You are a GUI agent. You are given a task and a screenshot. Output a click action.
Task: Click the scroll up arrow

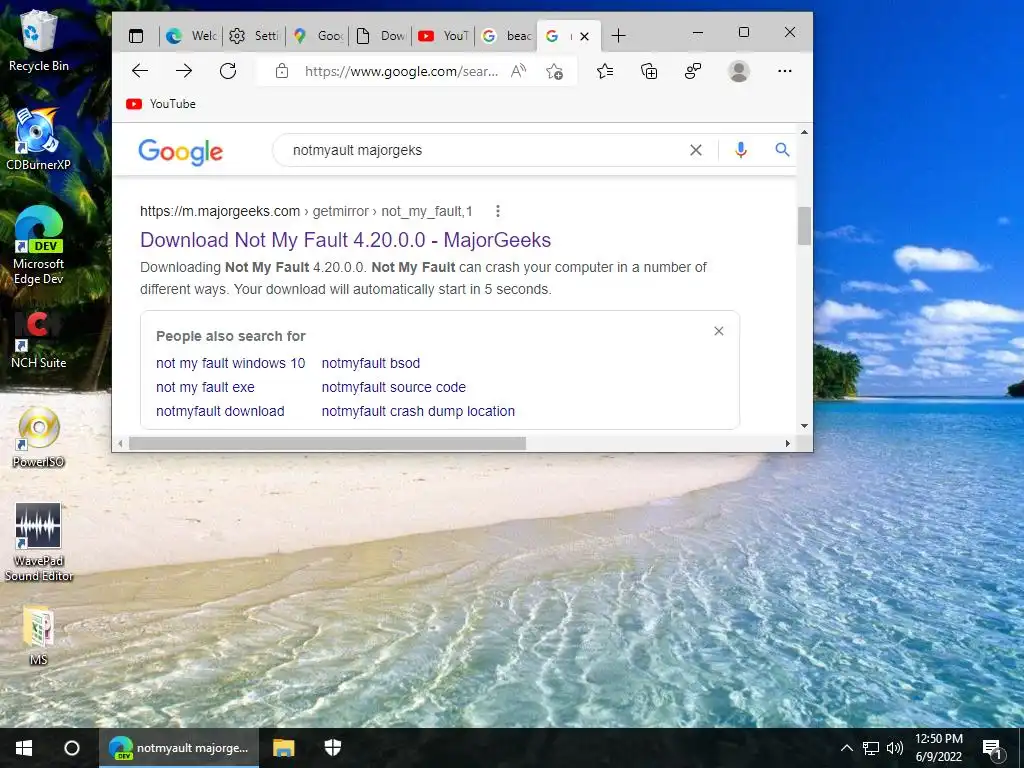[x=805, y=133]
